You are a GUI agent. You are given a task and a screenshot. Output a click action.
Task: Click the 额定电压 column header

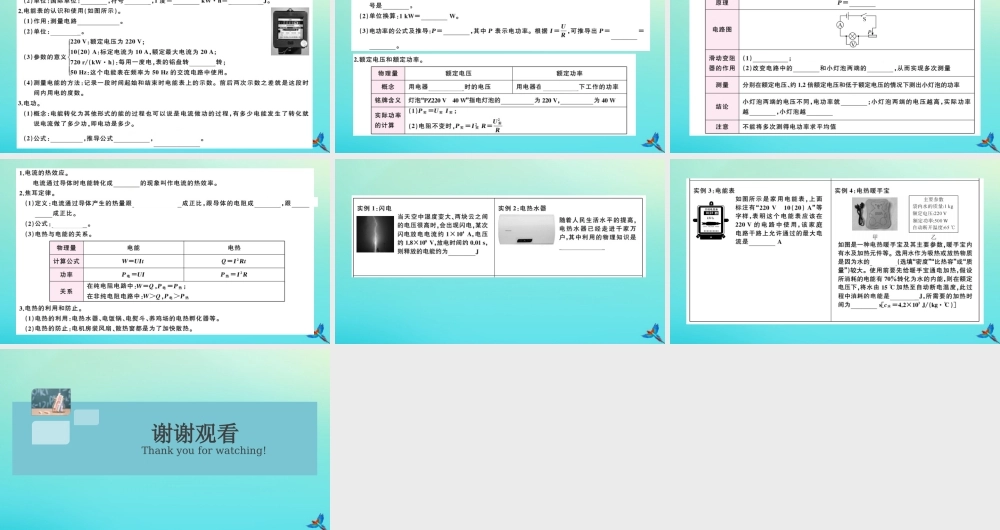458,73
